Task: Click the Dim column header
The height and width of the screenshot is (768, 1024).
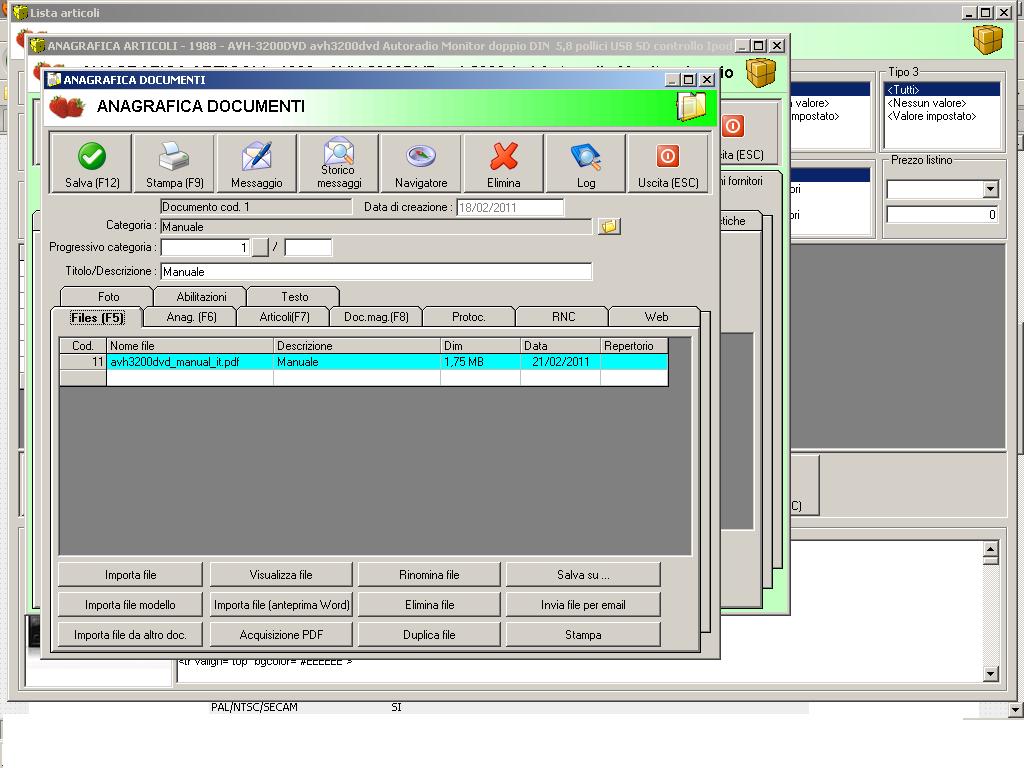Action: tap(481, 346)
